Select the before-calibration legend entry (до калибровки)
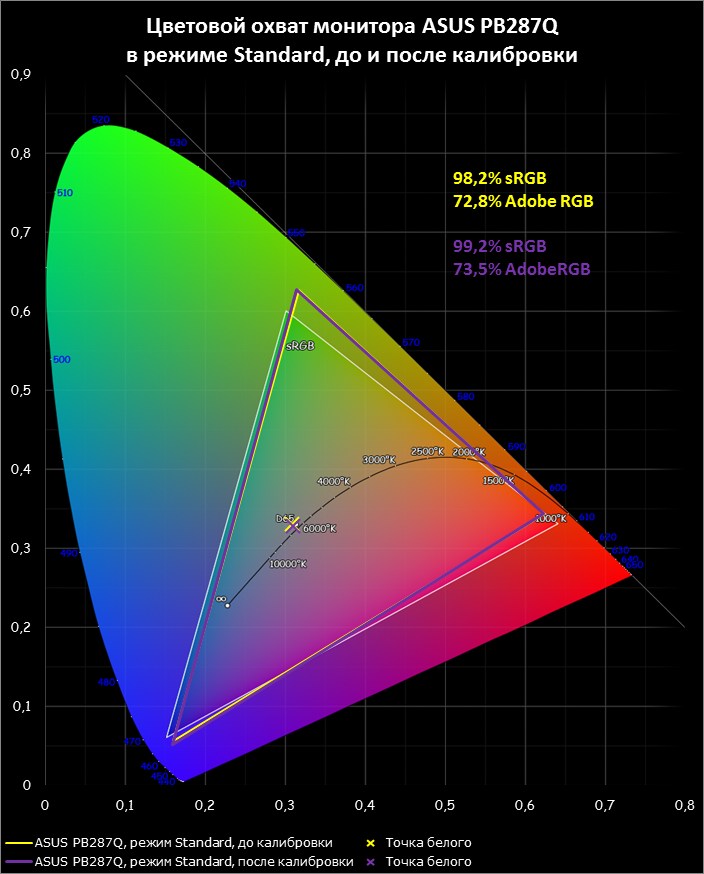The width and height of the screenshot is (704, 874). 183,842
